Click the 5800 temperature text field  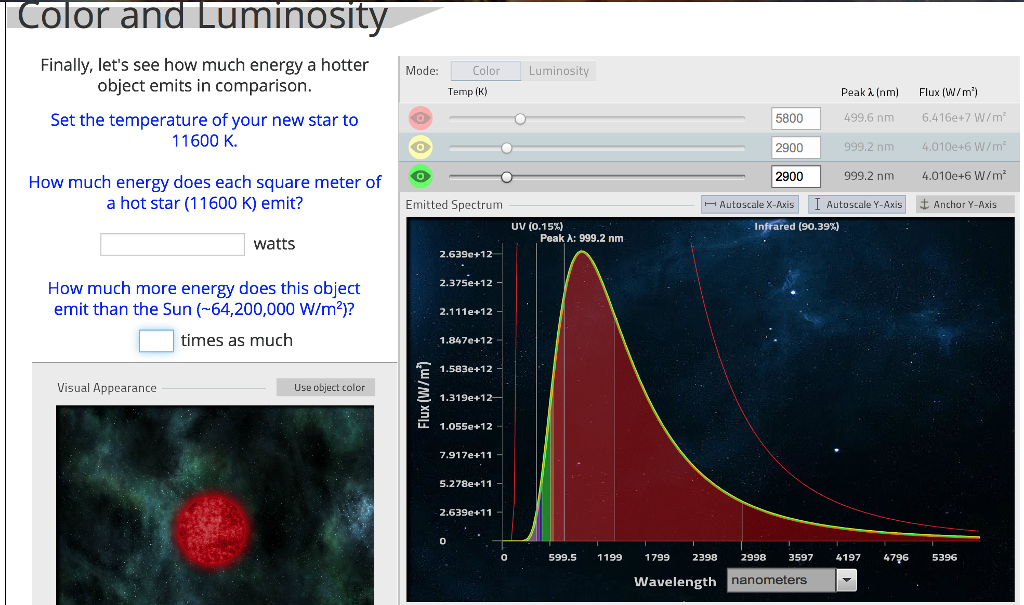[x=795, y=118]
